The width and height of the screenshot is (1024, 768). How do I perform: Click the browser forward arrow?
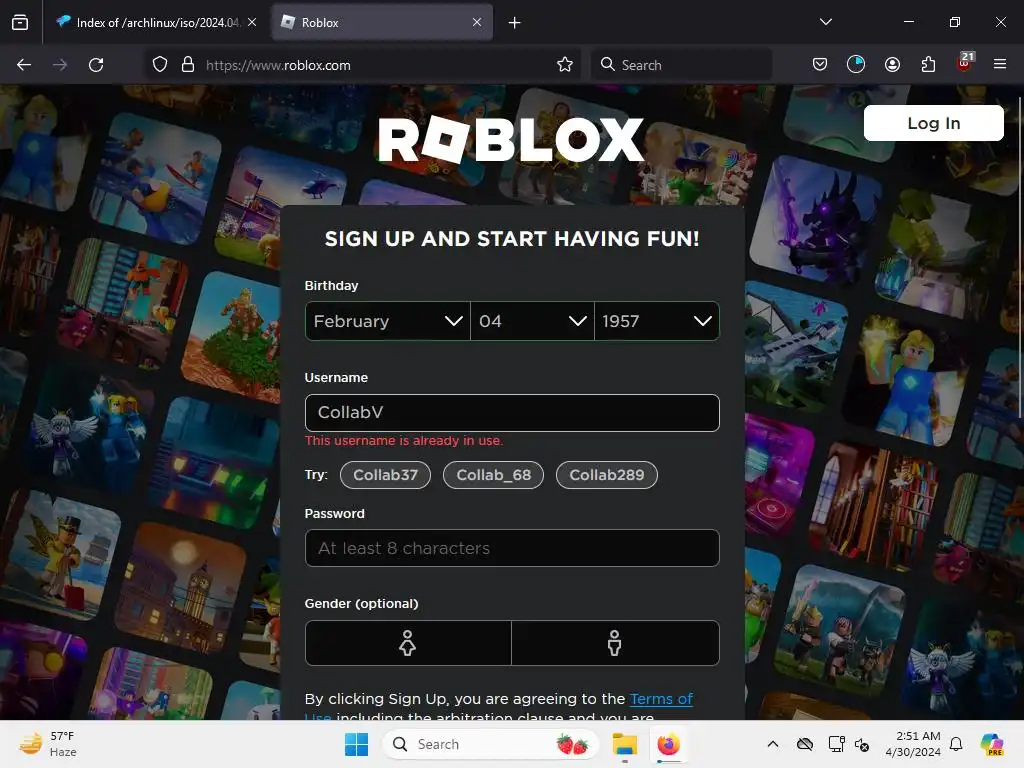[60, 65]
